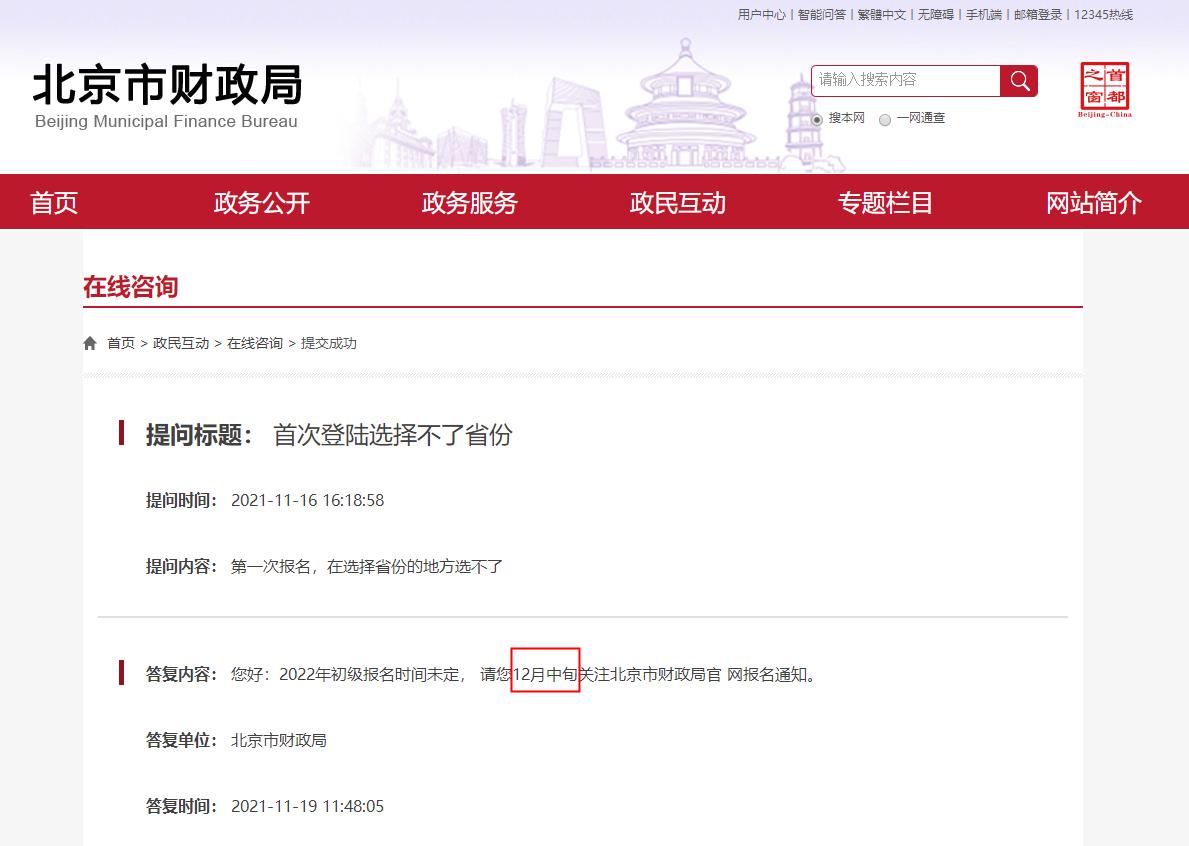Image resolution: width=1189 pixels, height=846 pixels.
Task: Open the 政民互动 menu
Action: point(678,201)
